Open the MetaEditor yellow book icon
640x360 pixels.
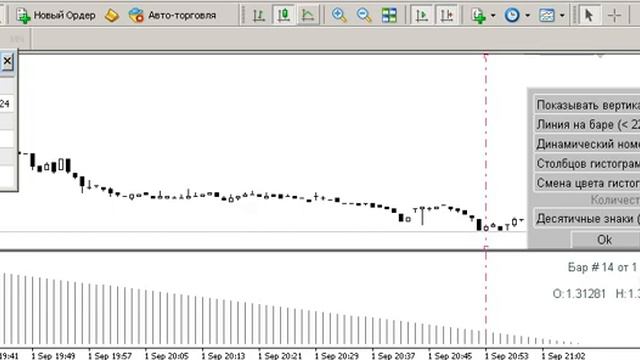point(111,16)
